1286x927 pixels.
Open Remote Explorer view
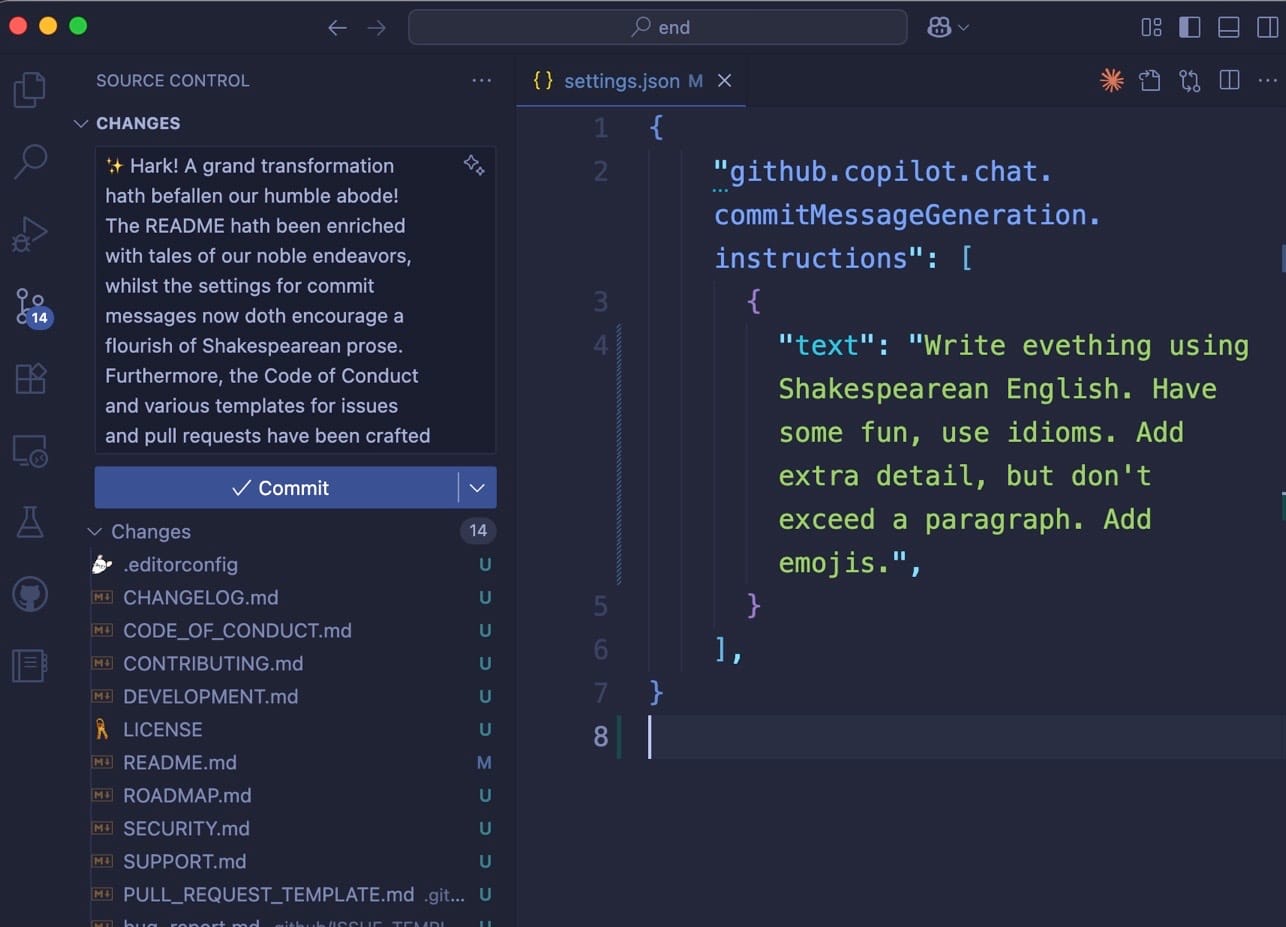(x=29, y=451)
